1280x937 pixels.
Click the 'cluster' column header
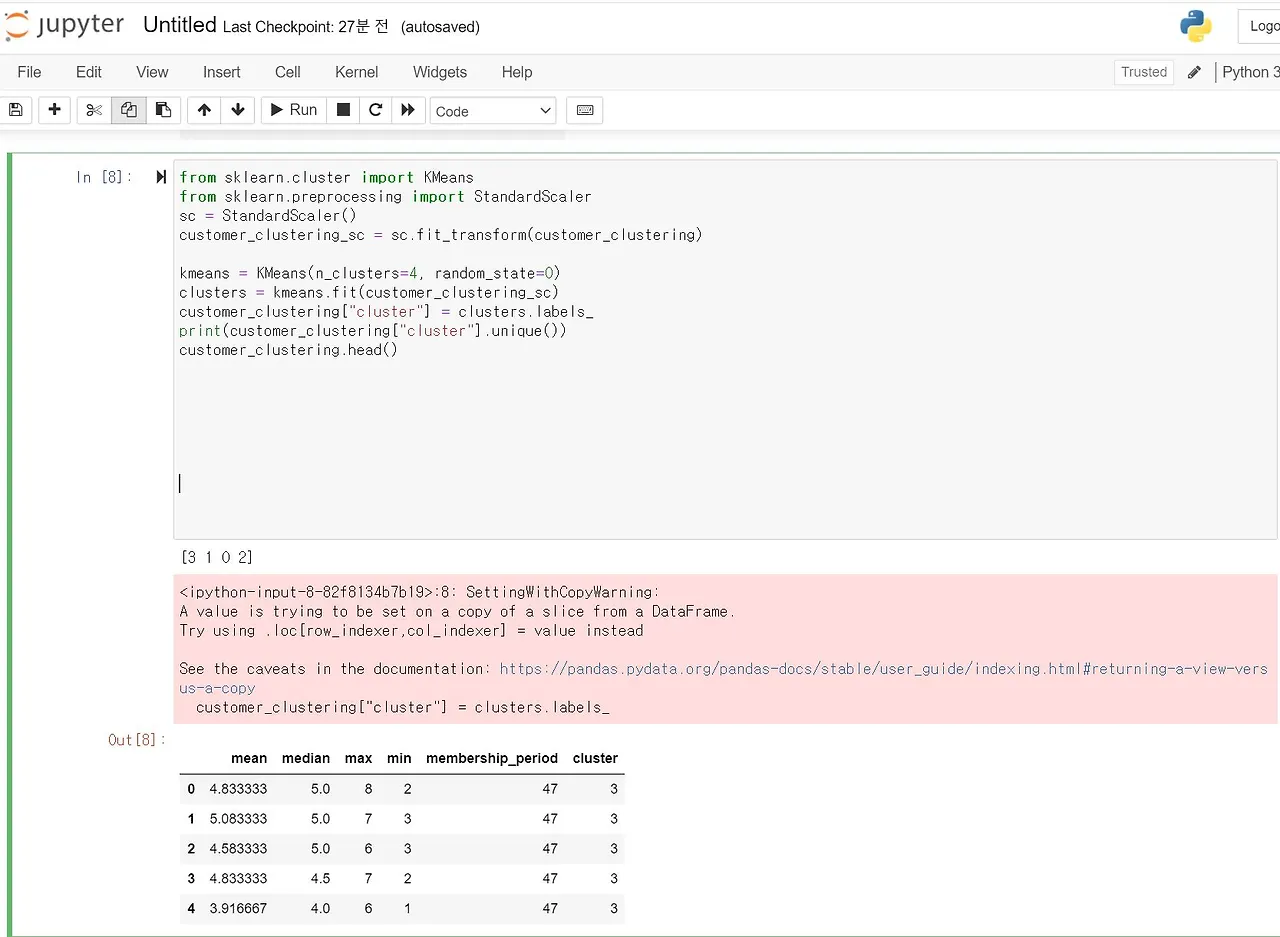(595, 758)
